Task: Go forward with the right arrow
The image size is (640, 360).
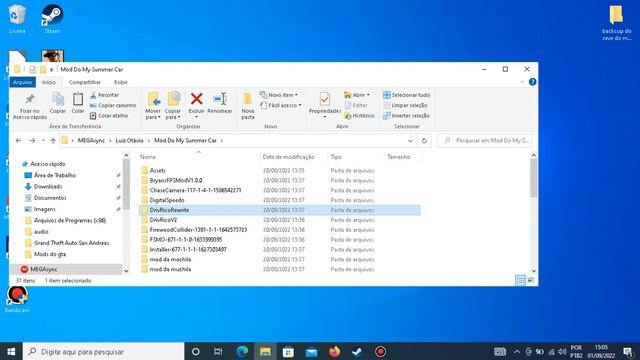Action: (x=32, y=140)
